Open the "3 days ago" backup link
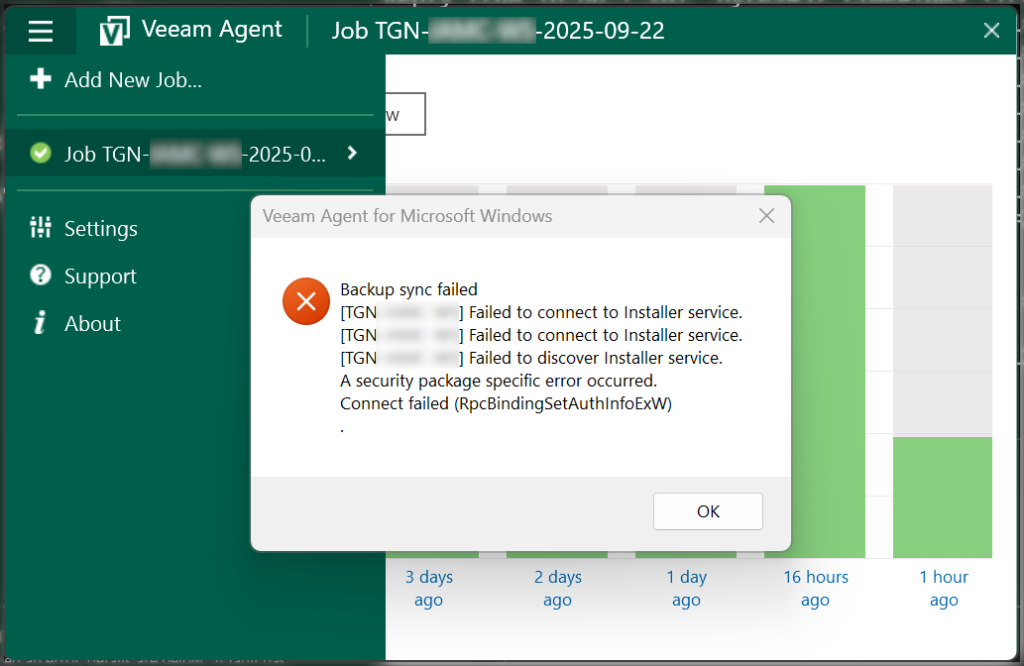Viewport: 1024px width, 666px height. tap(429, 588)
